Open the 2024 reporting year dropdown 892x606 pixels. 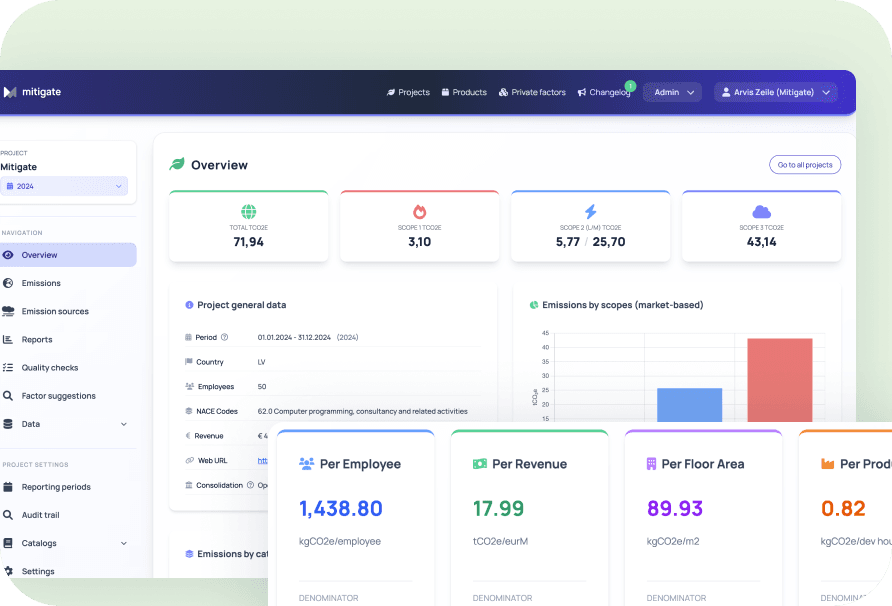click(x=64, y=186)
